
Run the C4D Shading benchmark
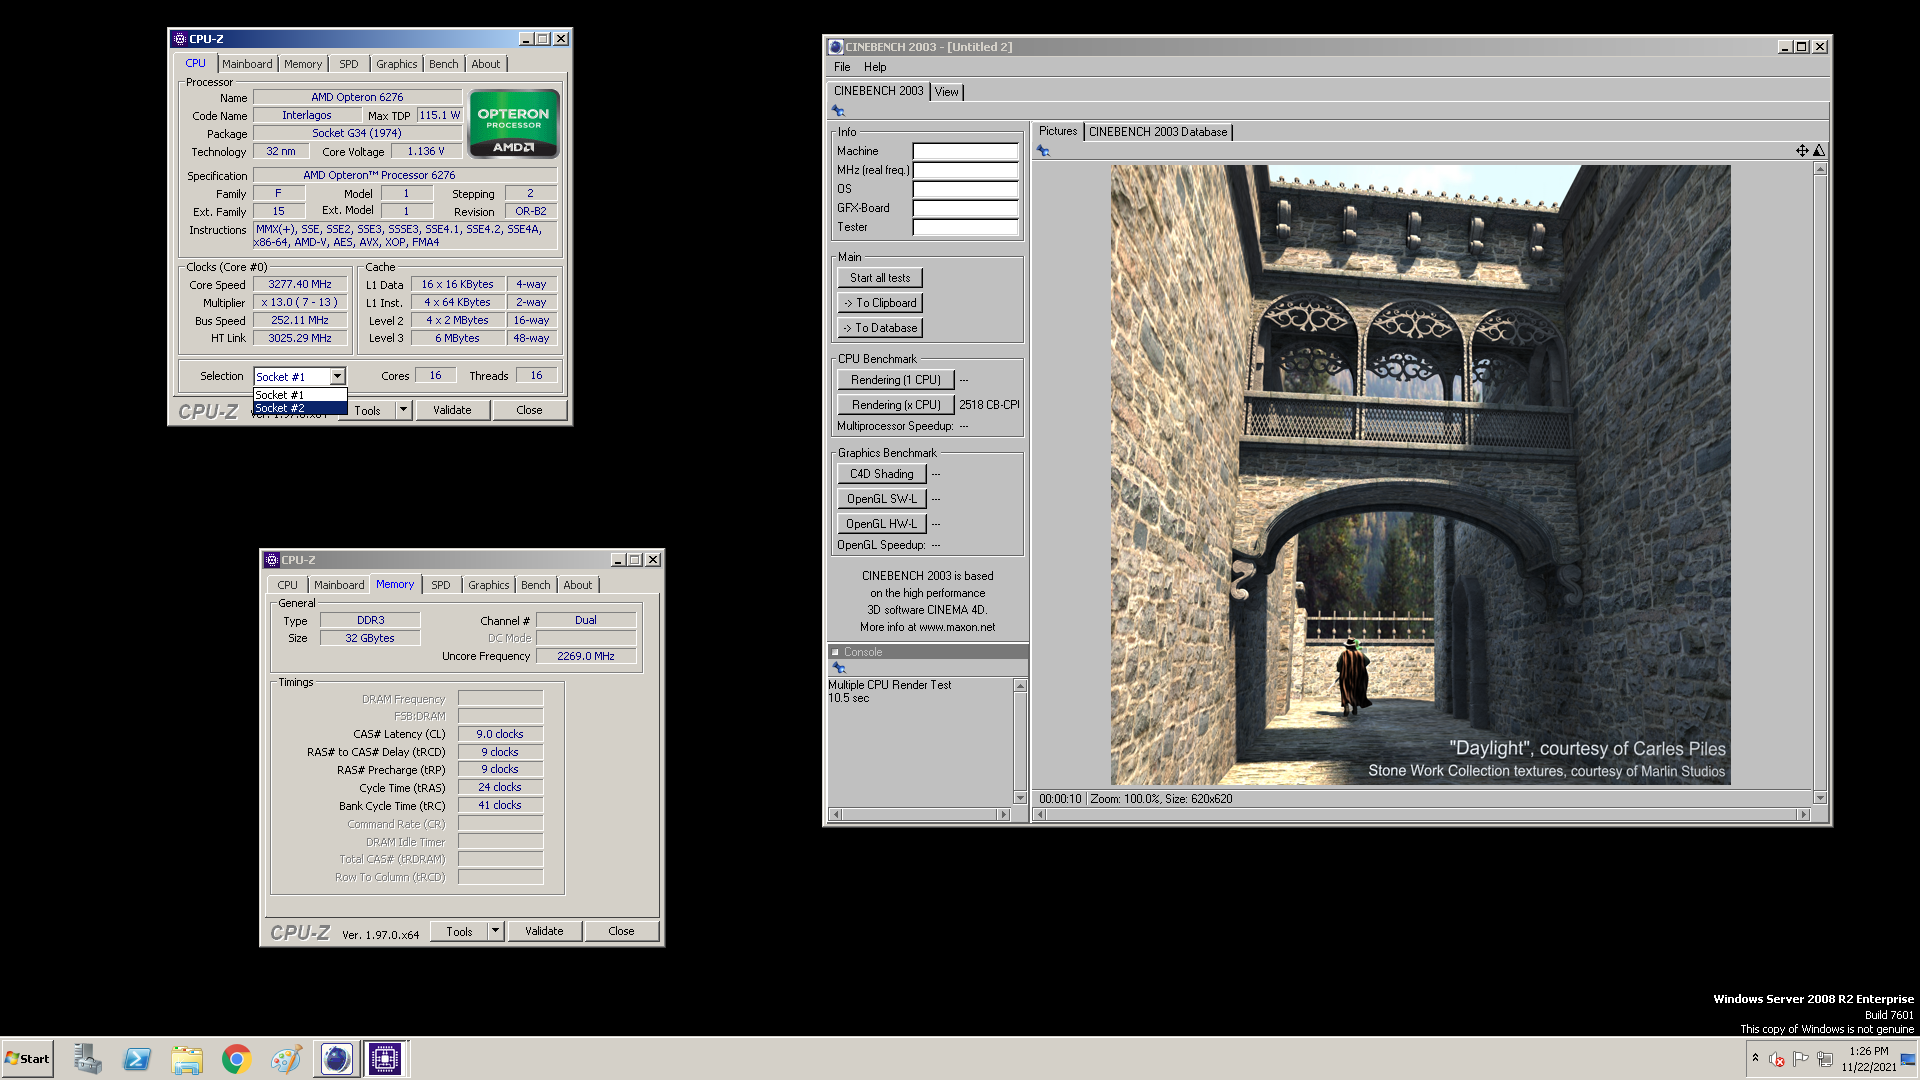tap(882, 474)
